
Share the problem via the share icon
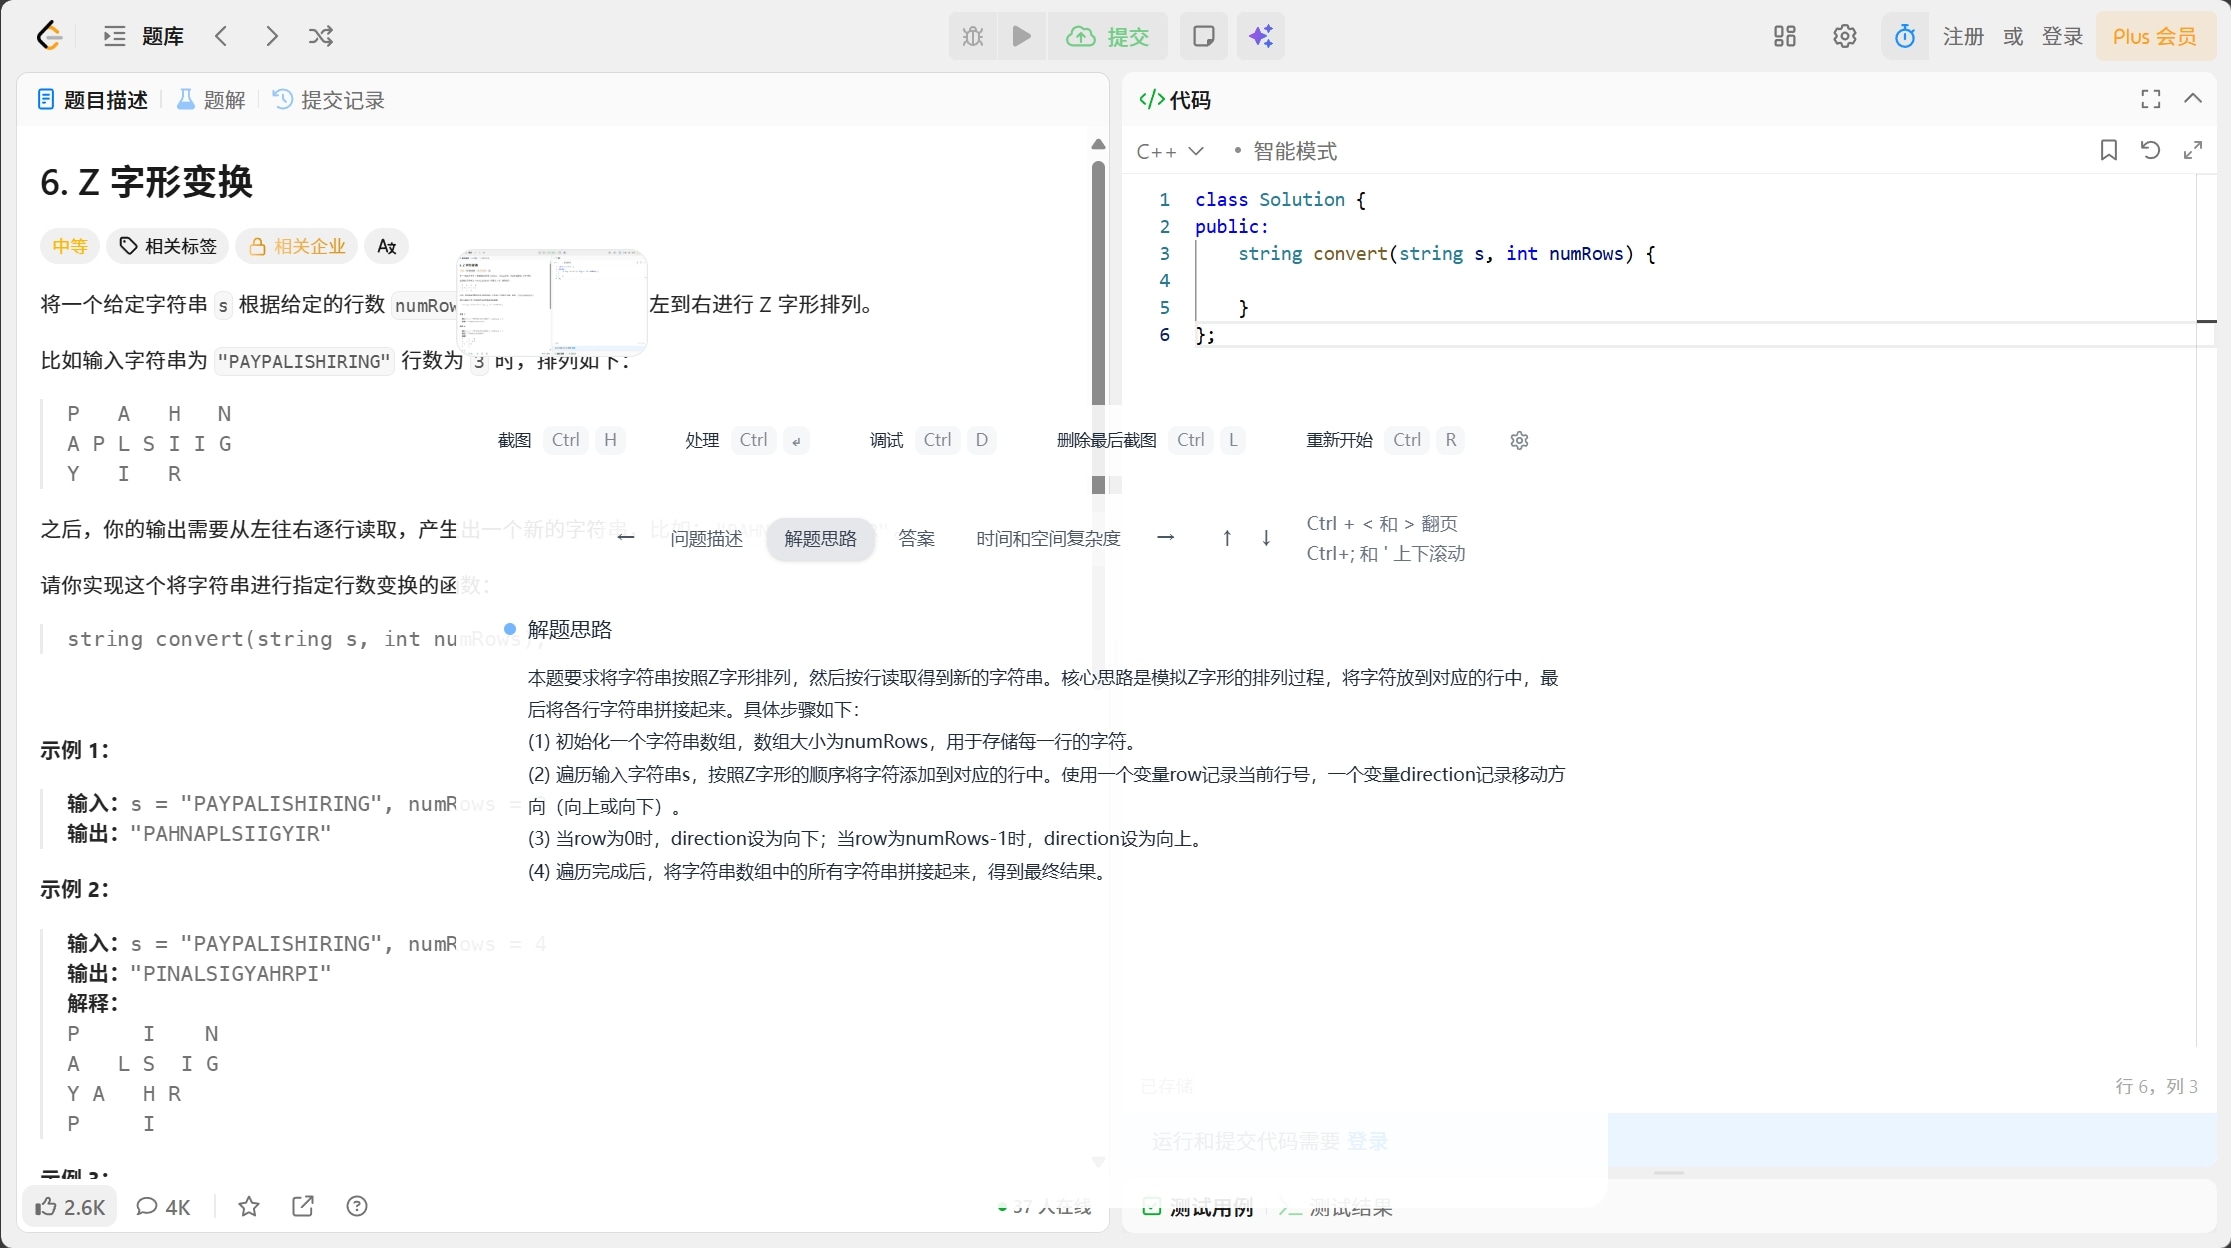click(x=302, y=1206)
